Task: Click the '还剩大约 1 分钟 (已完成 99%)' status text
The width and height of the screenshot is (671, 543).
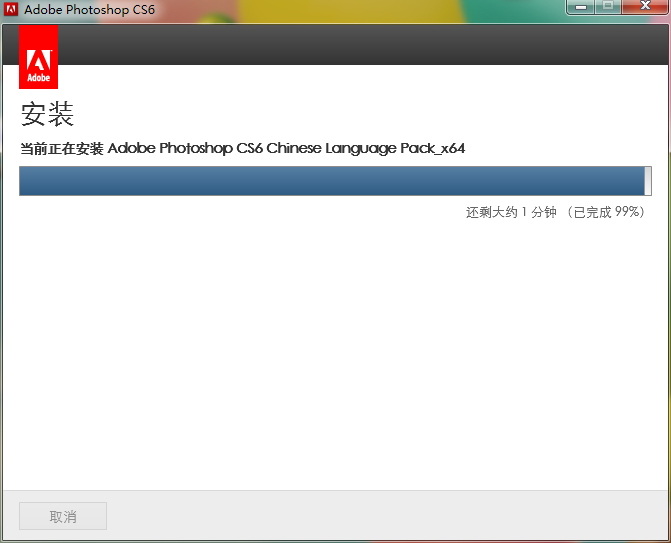Action: point(555,212)
